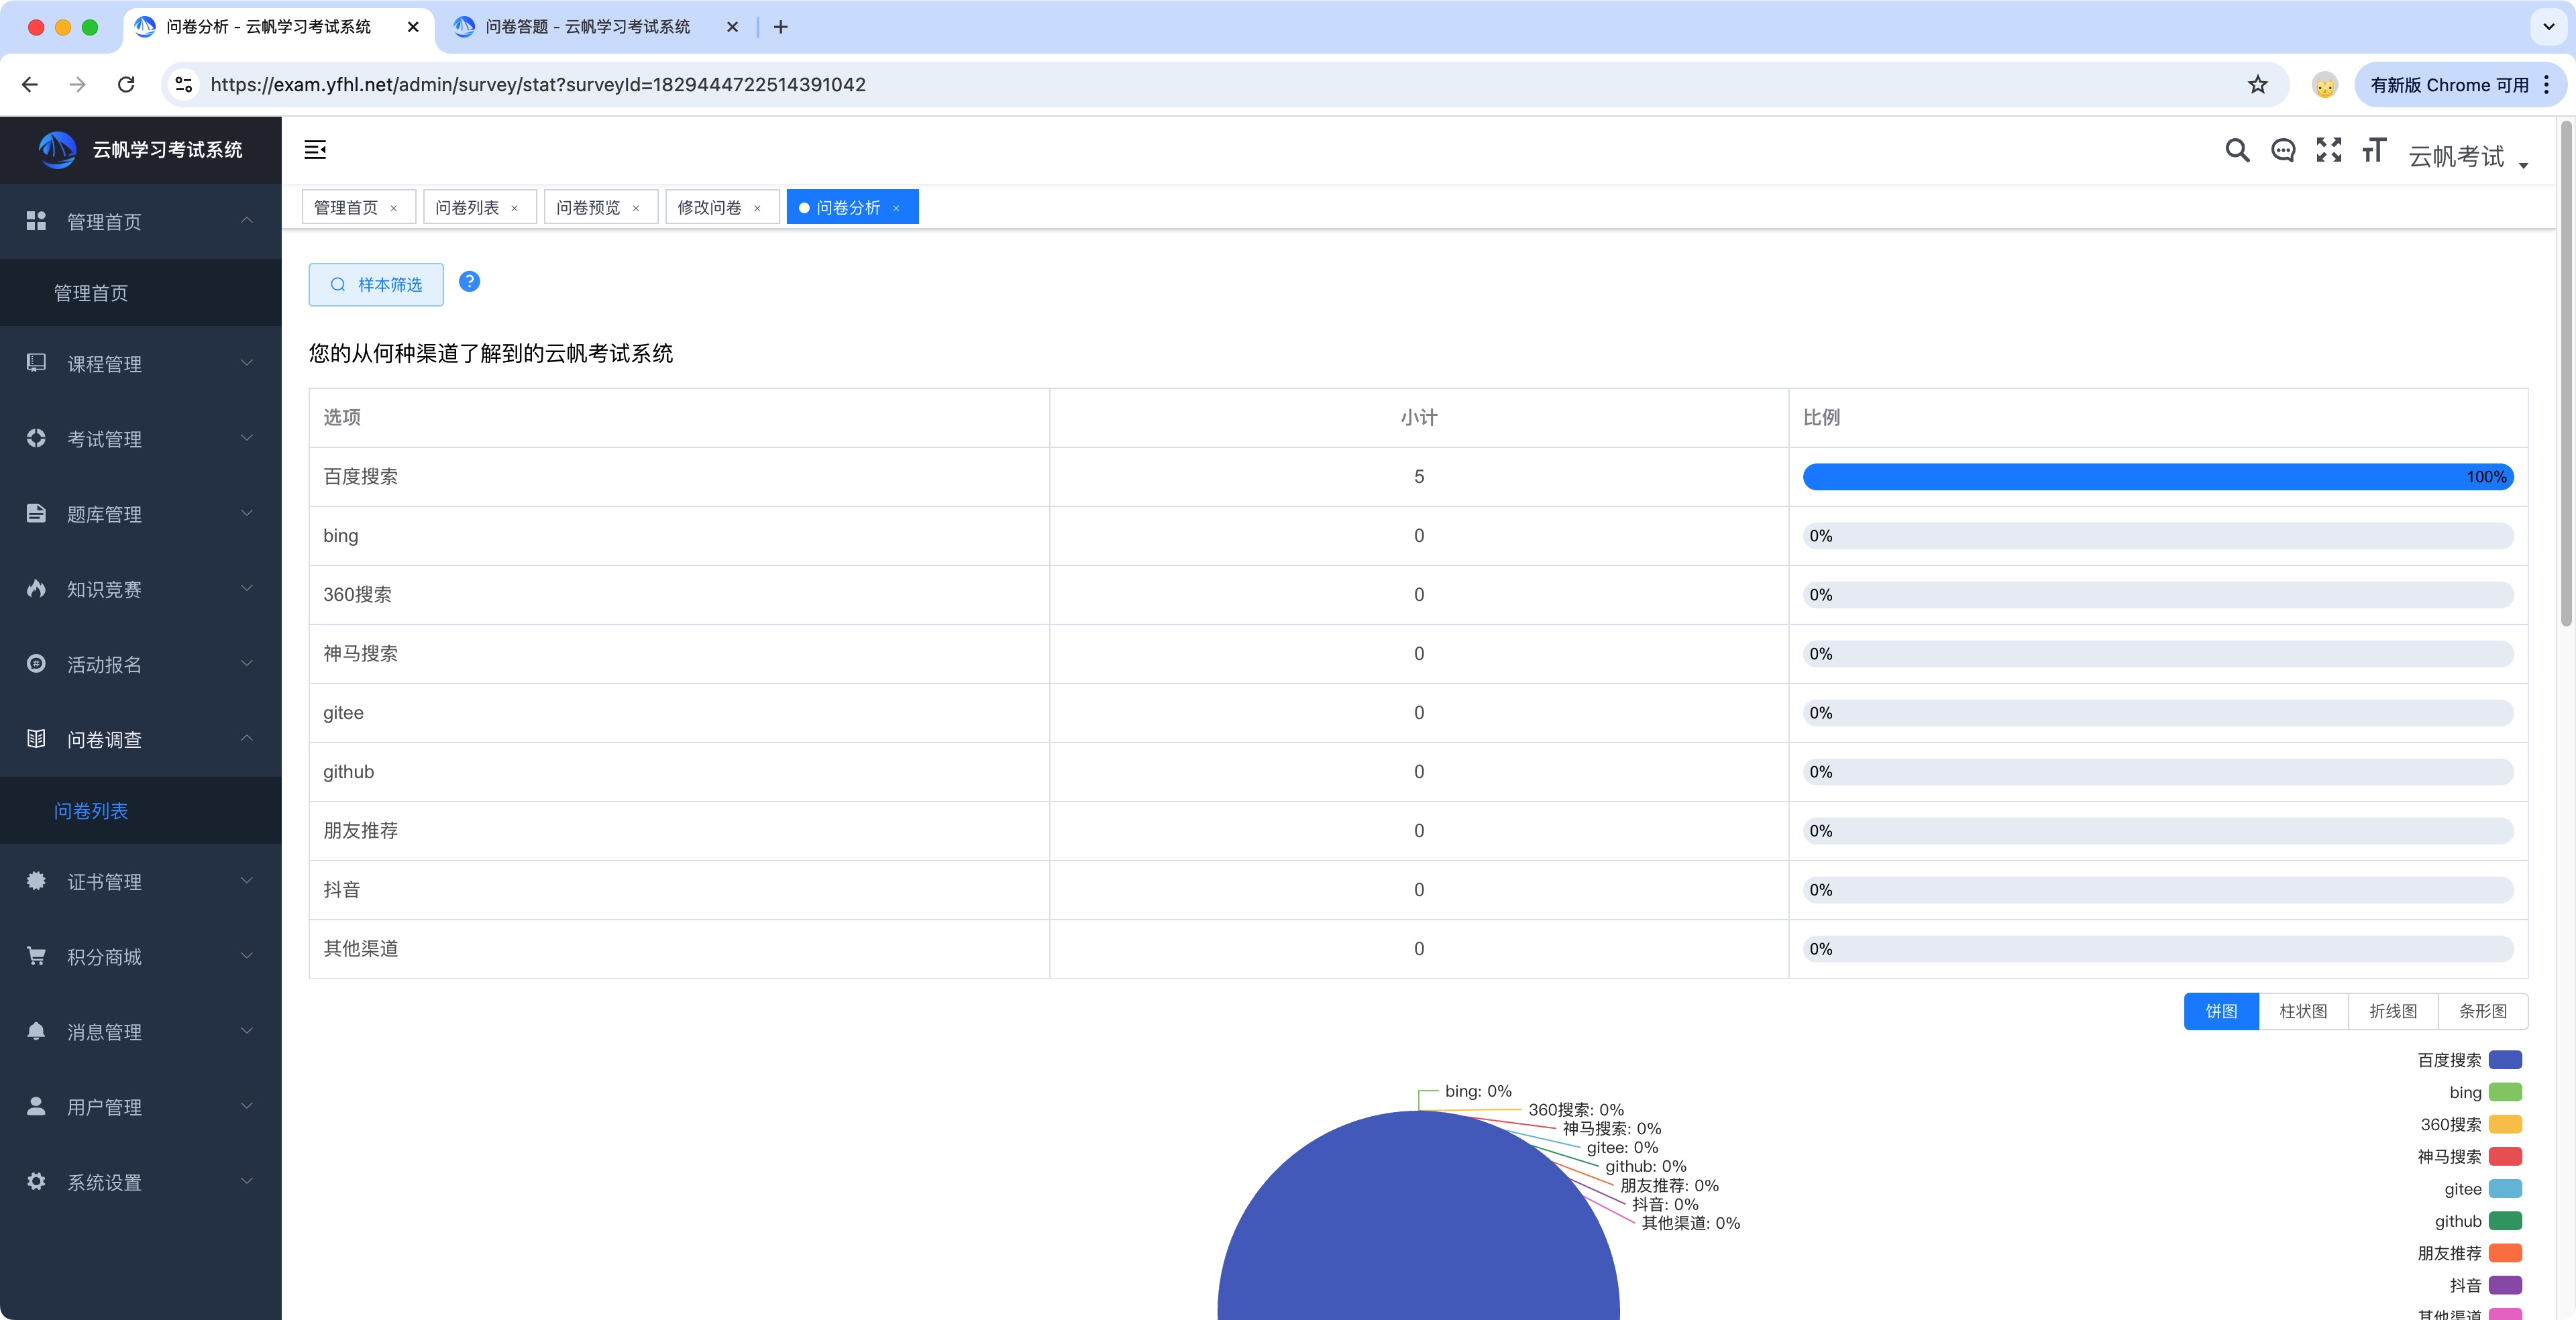Expand 课程管理 sidebar menu
This screenshot has height=1320, width=2576.
coord(140,363)
